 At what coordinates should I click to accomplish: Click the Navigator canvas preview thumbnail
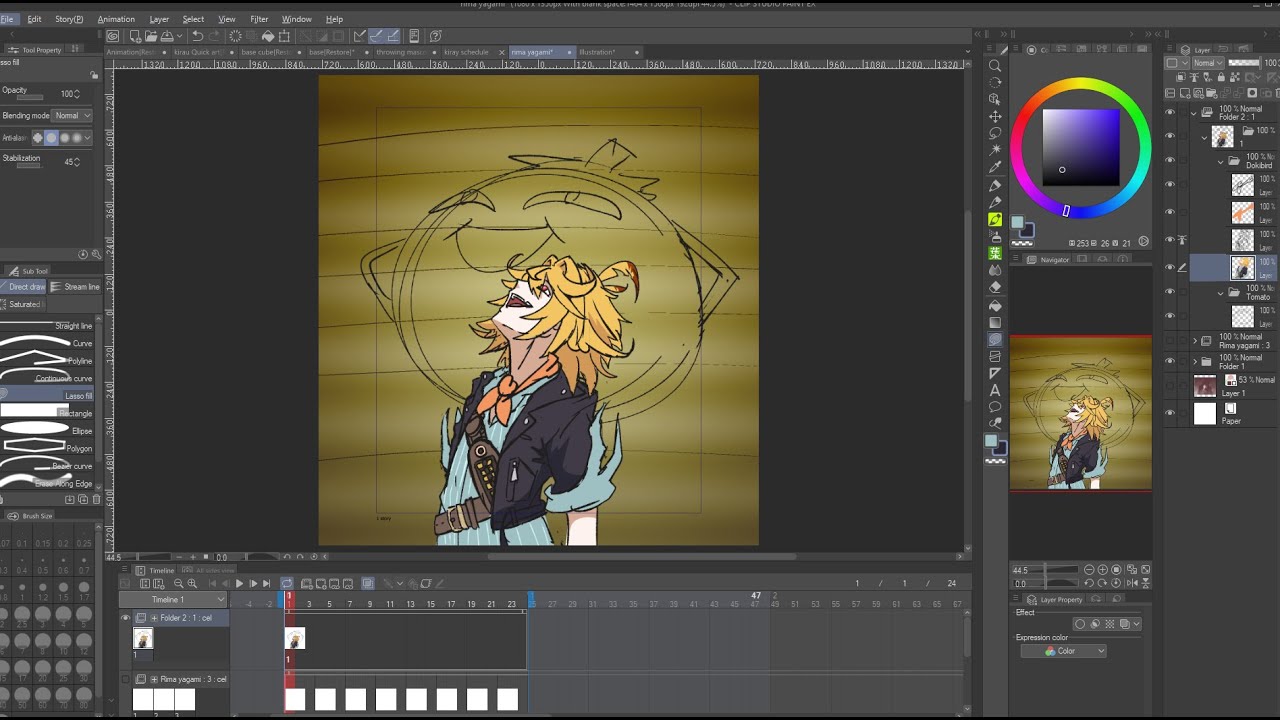click(x=1080, y=413)
